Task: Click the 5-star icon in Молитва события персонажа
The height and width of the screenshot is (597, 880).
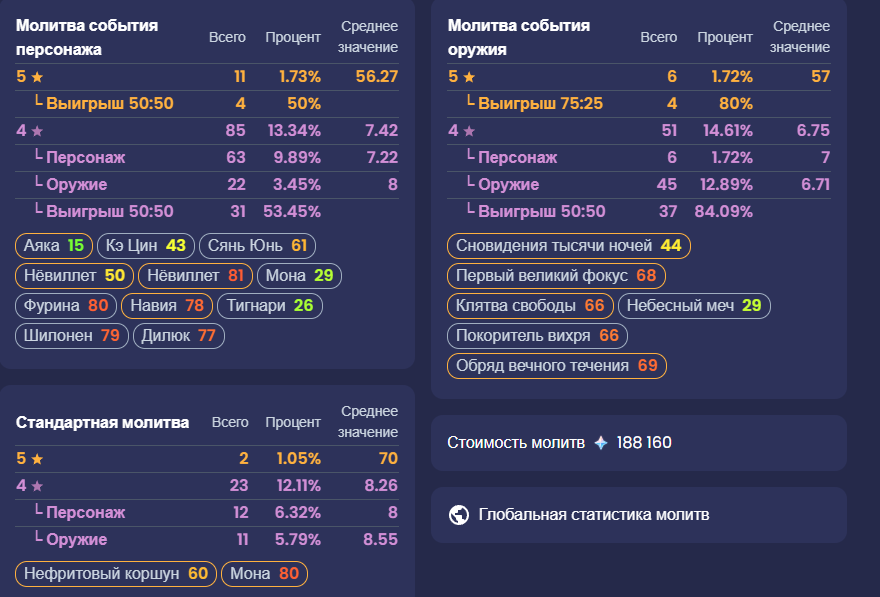Action: [37, 76]
